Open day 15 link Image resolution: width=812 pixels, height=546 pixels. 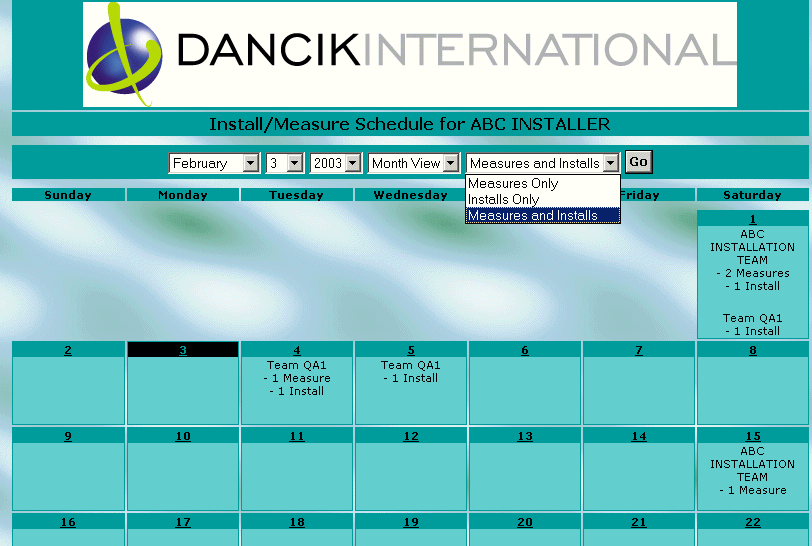click(x=752, y=436)
